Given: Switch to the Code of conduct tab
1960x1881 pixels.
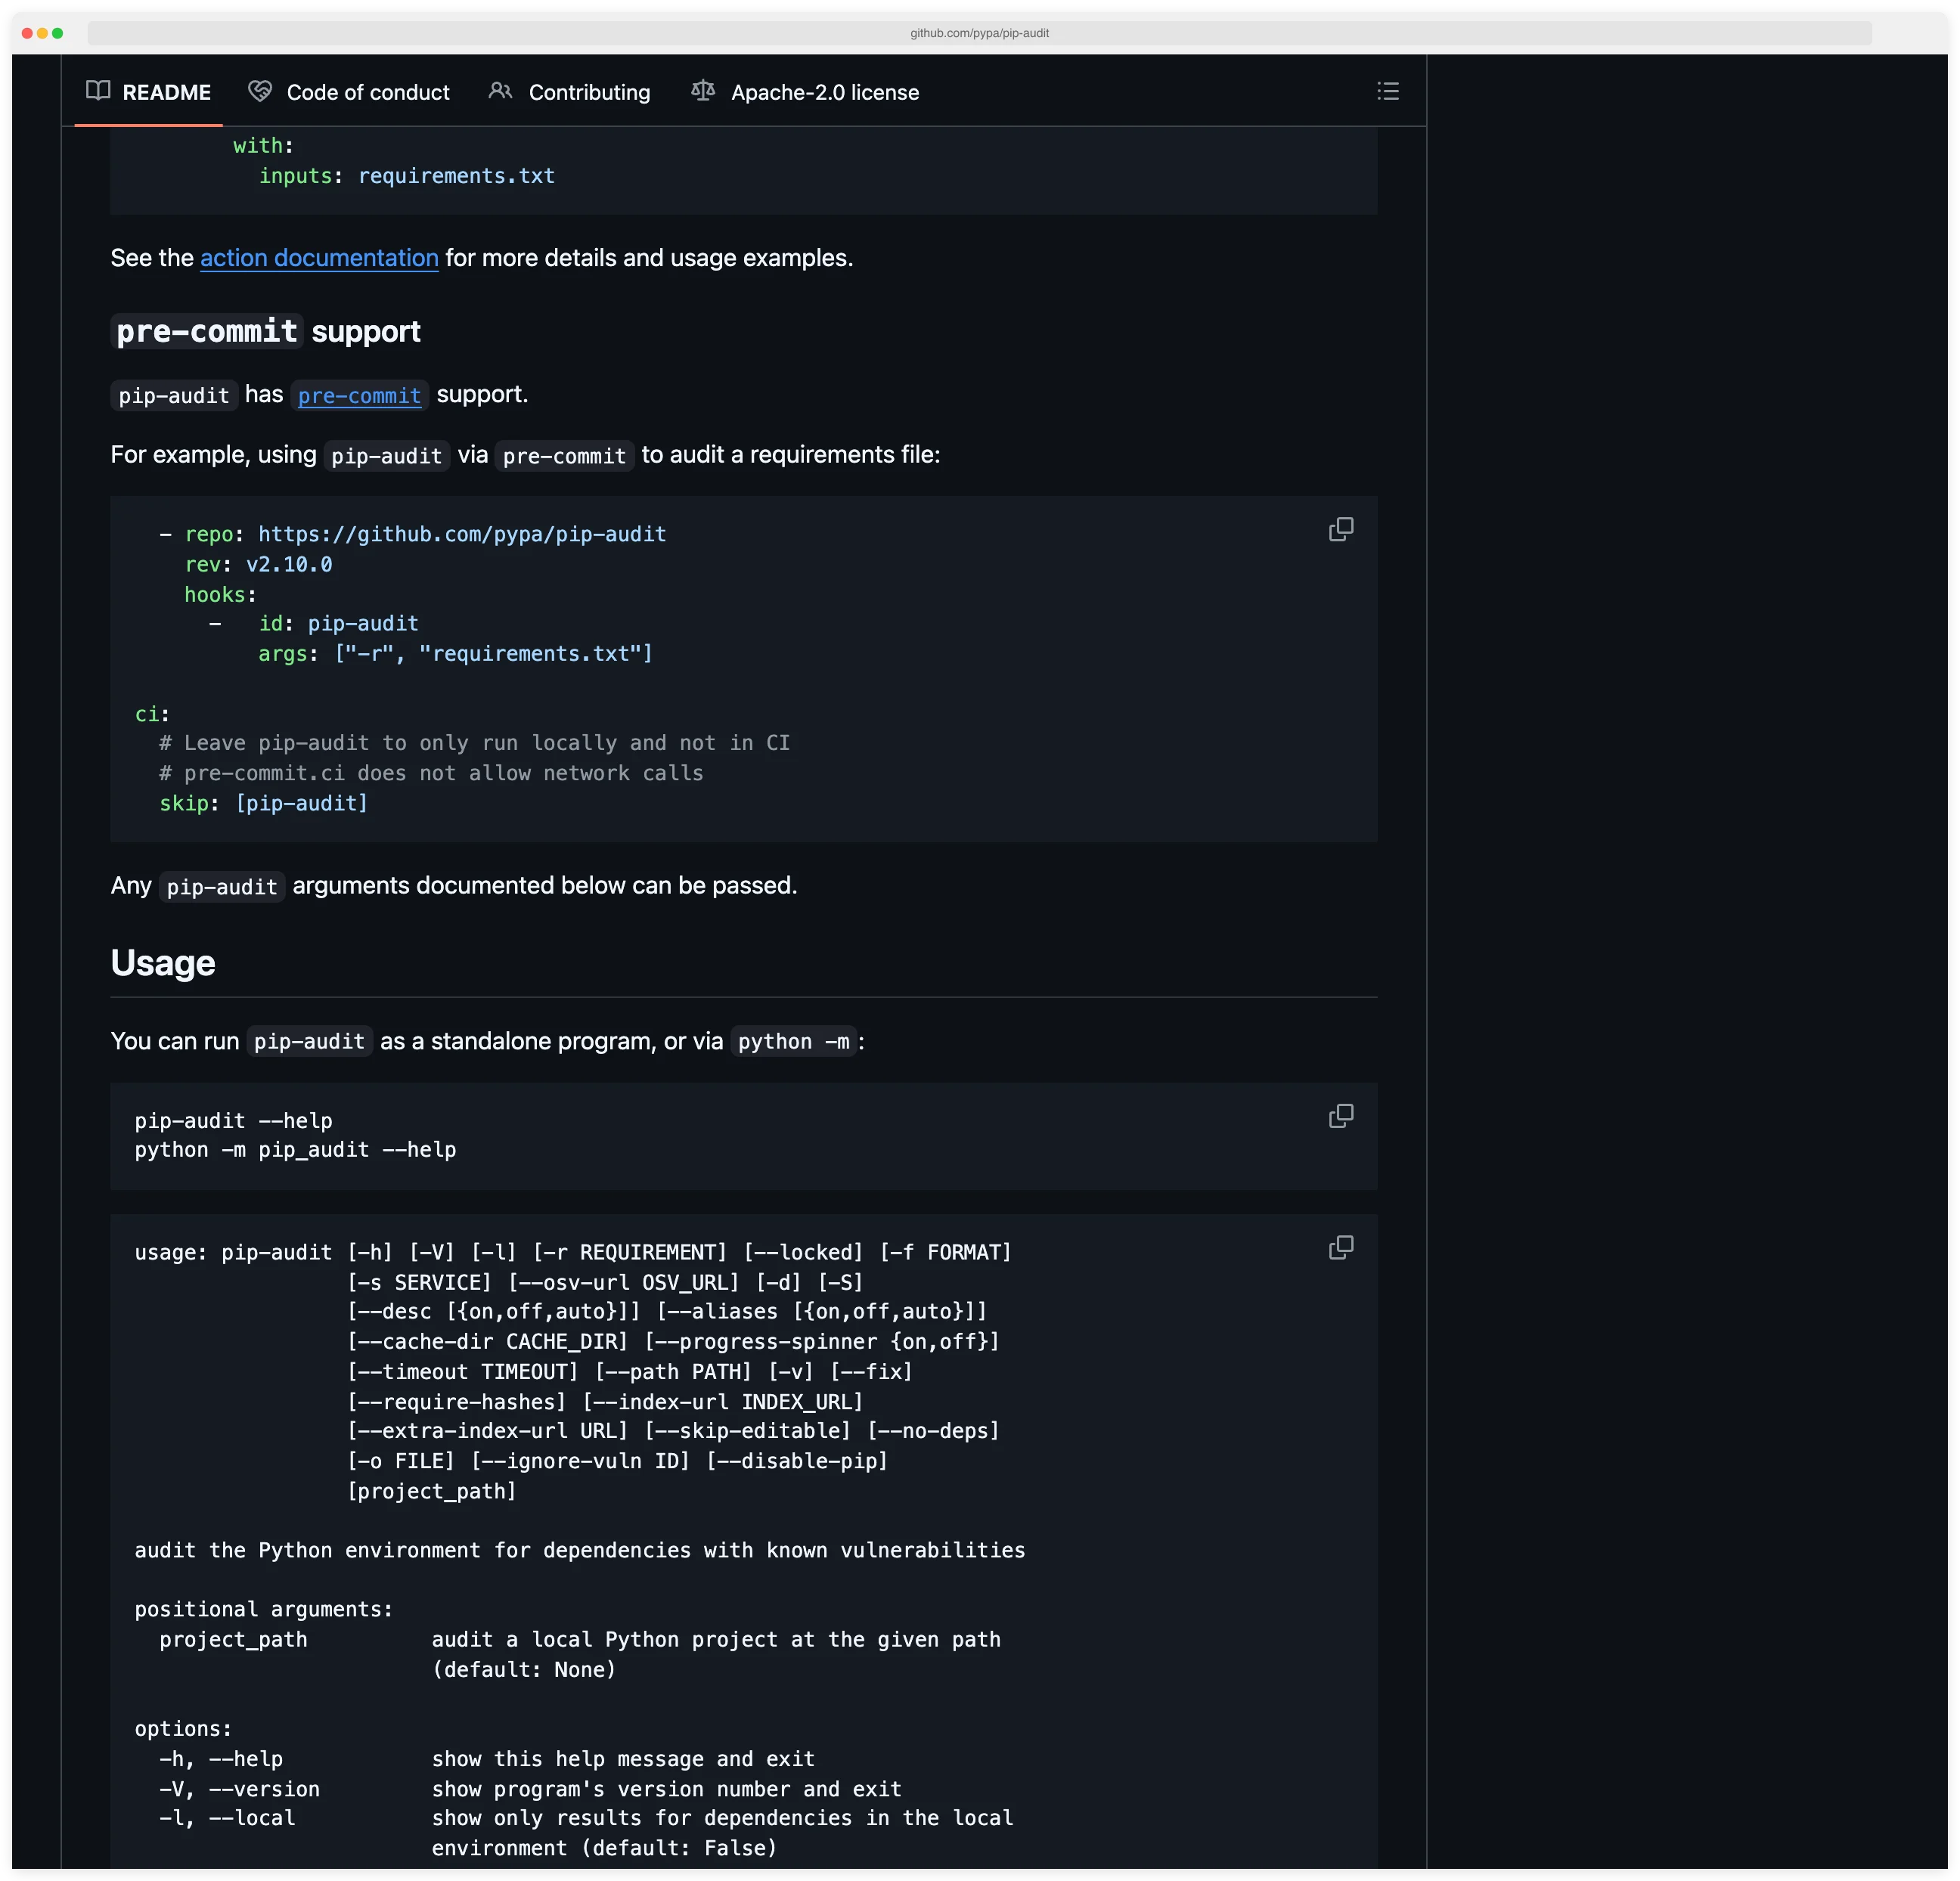Looking at the screenshot, I should (367, 92).
